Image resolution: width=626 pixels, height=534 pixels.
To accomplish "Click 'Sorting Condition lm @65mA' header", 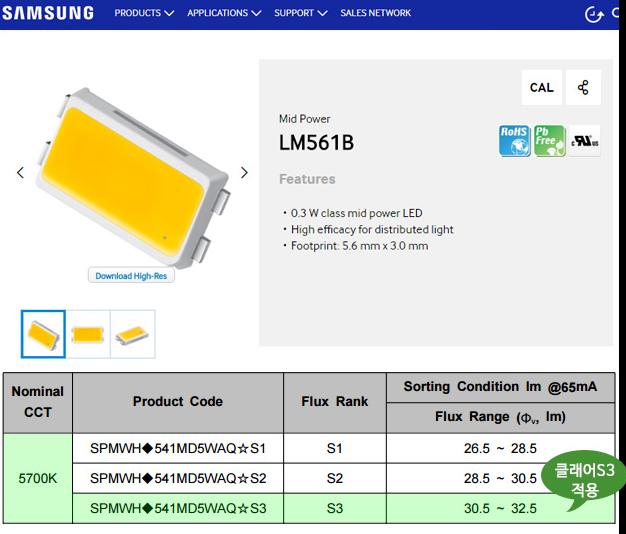I will (x=501, y=388).
